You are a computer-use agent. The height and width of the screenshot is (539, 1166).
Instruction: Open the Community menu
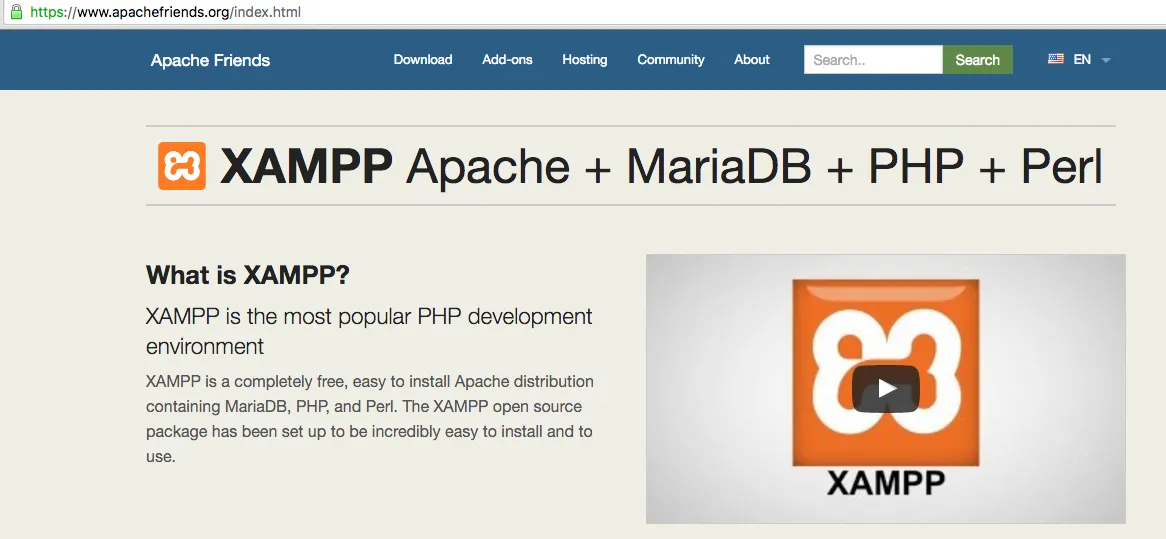(x=671, y=59)
